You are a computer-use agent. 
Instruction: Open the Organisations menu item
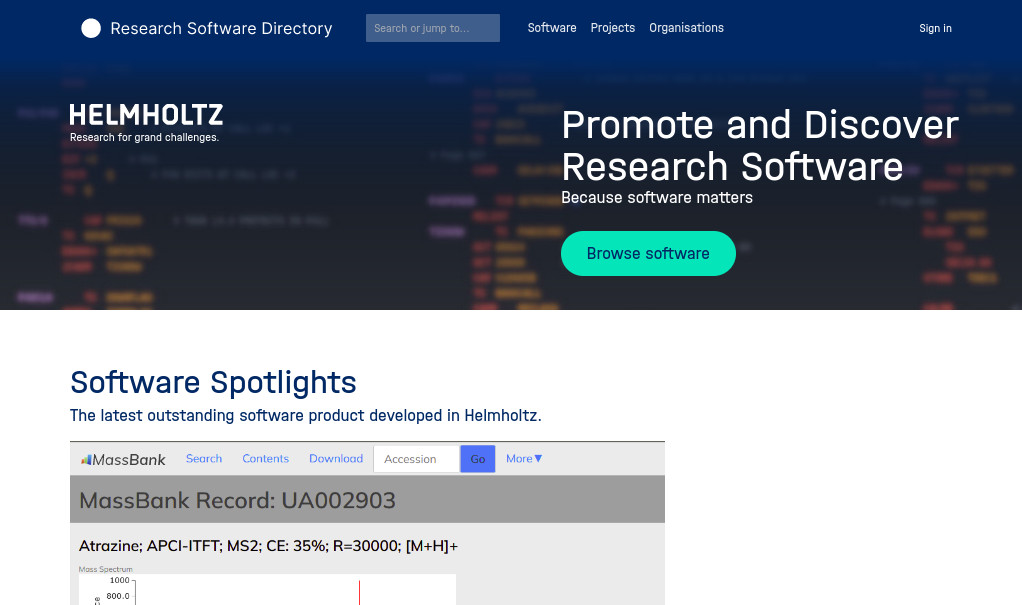(x=686, y=28)
